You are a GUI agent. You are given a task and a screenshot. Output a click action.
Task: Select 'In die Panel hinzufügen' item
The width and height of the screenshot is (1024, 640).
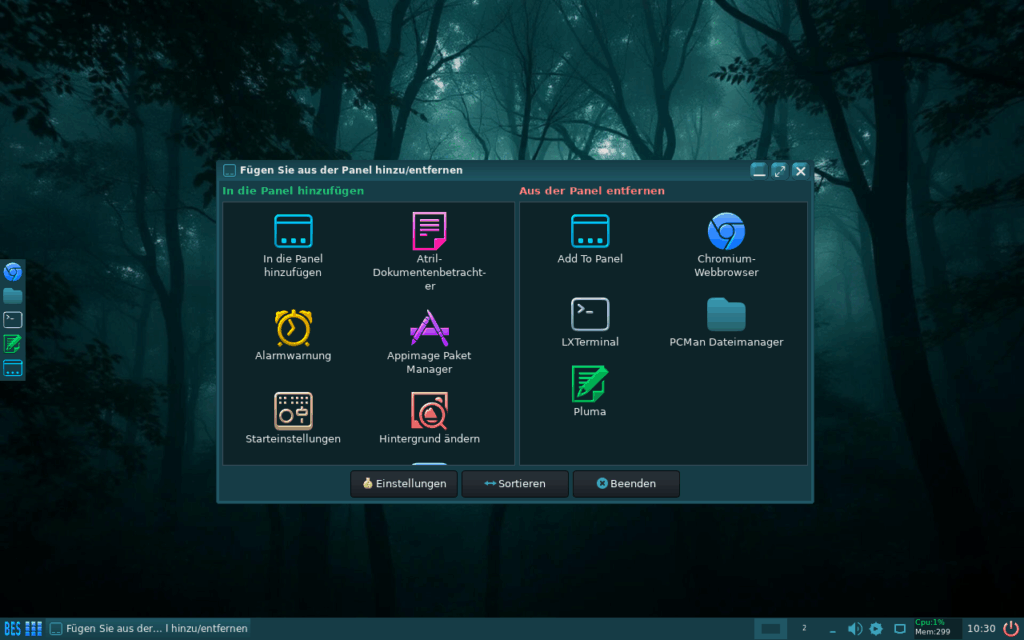(293, 232)
